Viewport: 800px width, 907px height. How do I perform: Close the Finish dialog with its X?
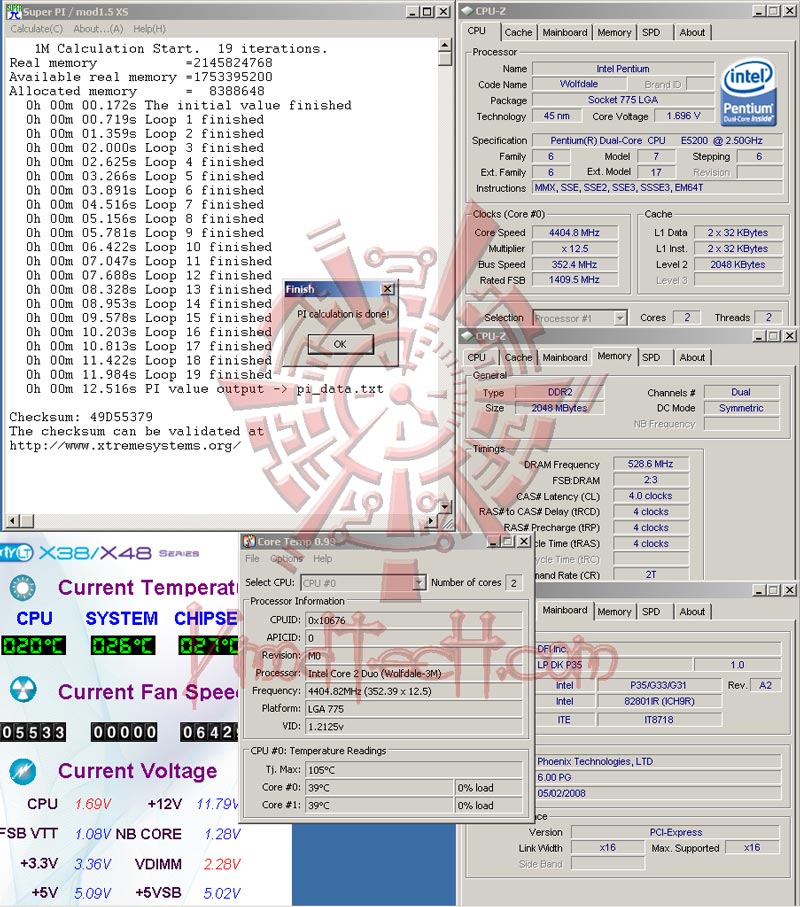click(388, 289)
